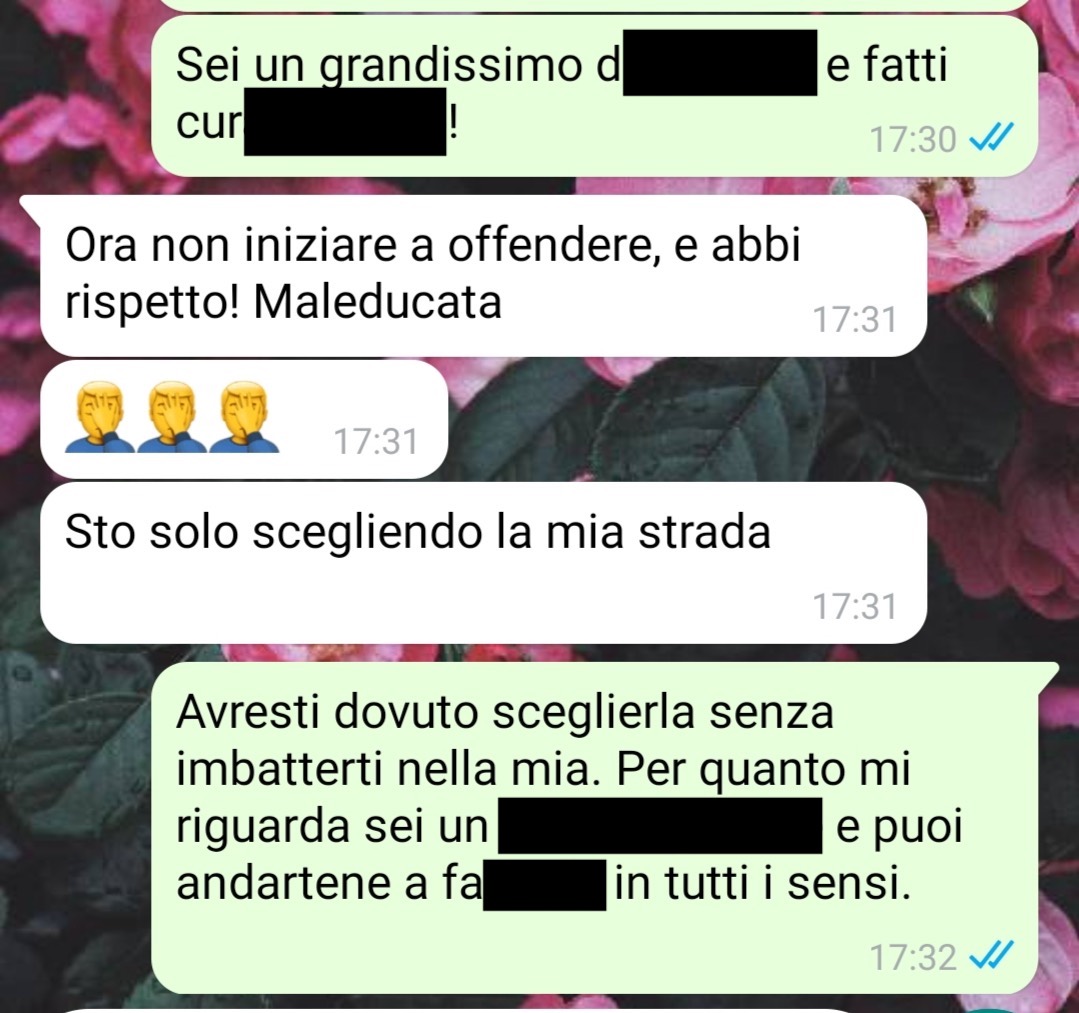The height and width of the screenshot is (1013, 1079).
Task: Tap the word 'Maleducata'
Action: (378, 302)
